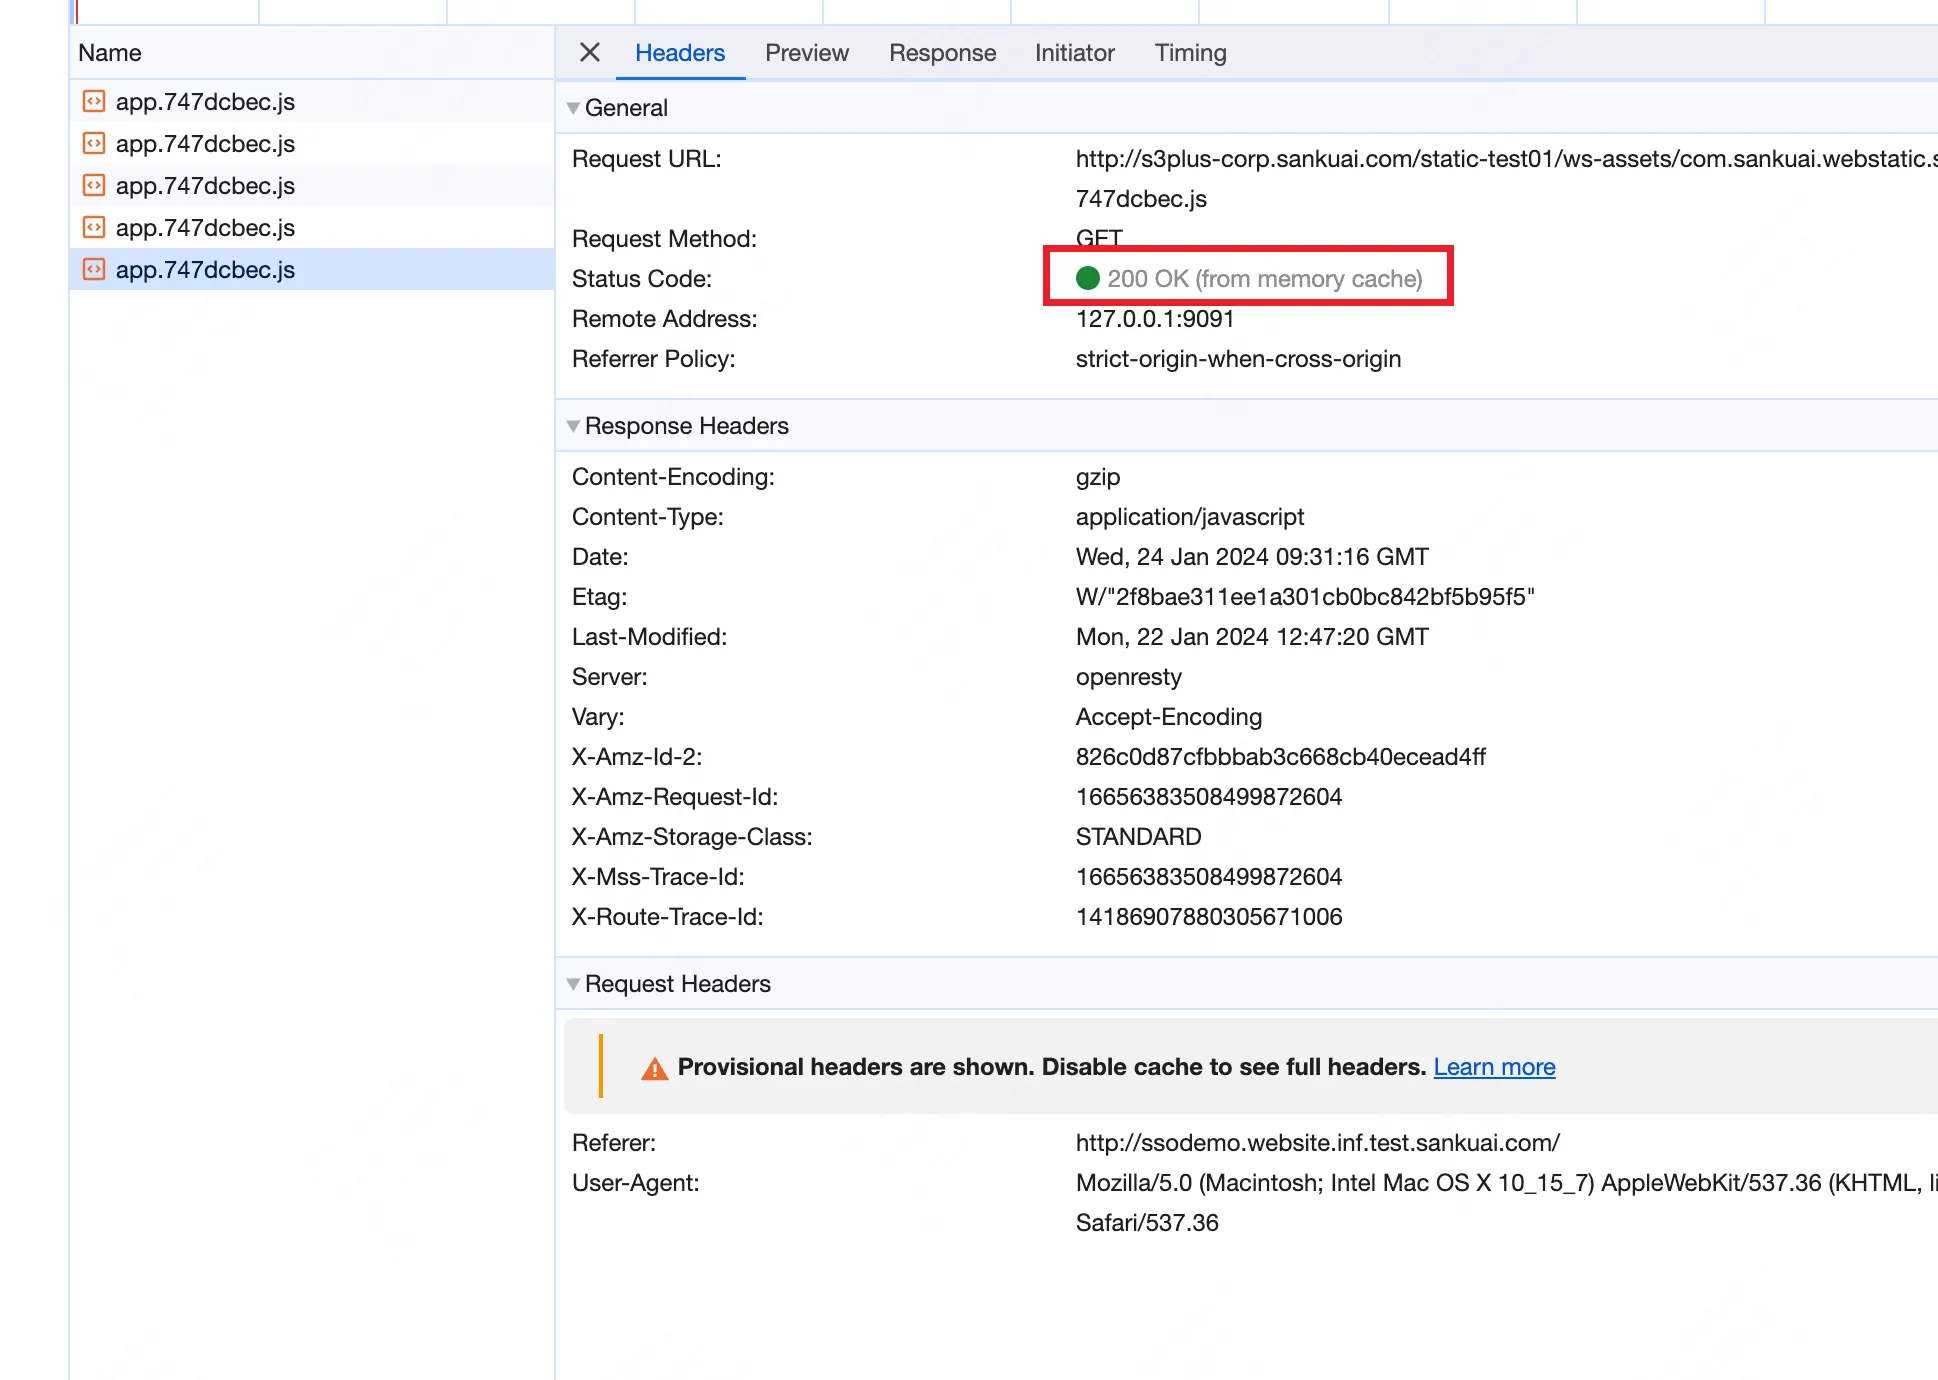Image resolution: width=1938 pixels, height=1380 pixels.
Task: Open the Timing tab
Action: pyautogui.click(x=1189, y=52)
